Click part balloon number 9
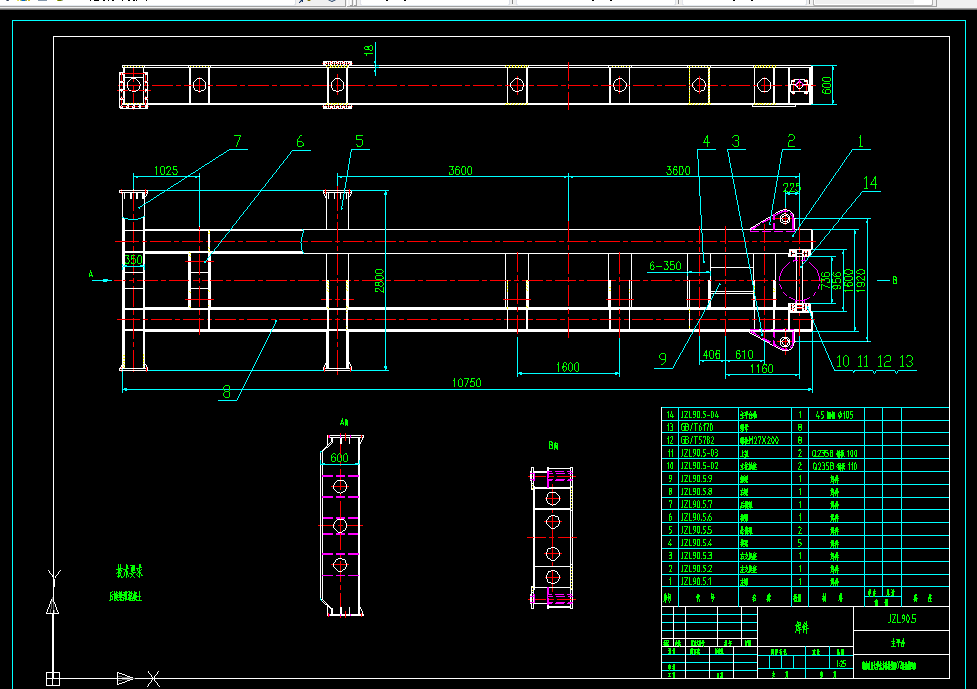Viewport: 977px width, 689px height. point(662,359)
